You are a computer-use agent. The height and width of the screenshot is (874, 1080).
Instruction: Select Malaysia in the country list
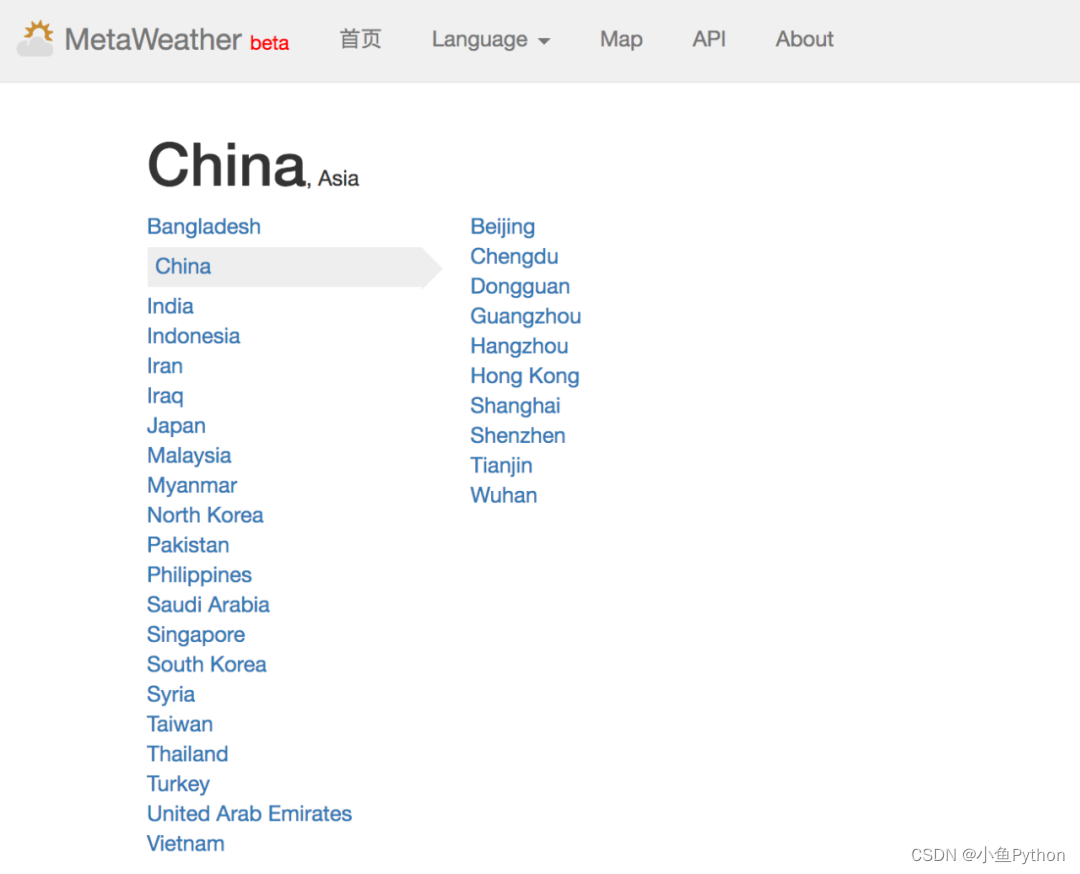189,455
